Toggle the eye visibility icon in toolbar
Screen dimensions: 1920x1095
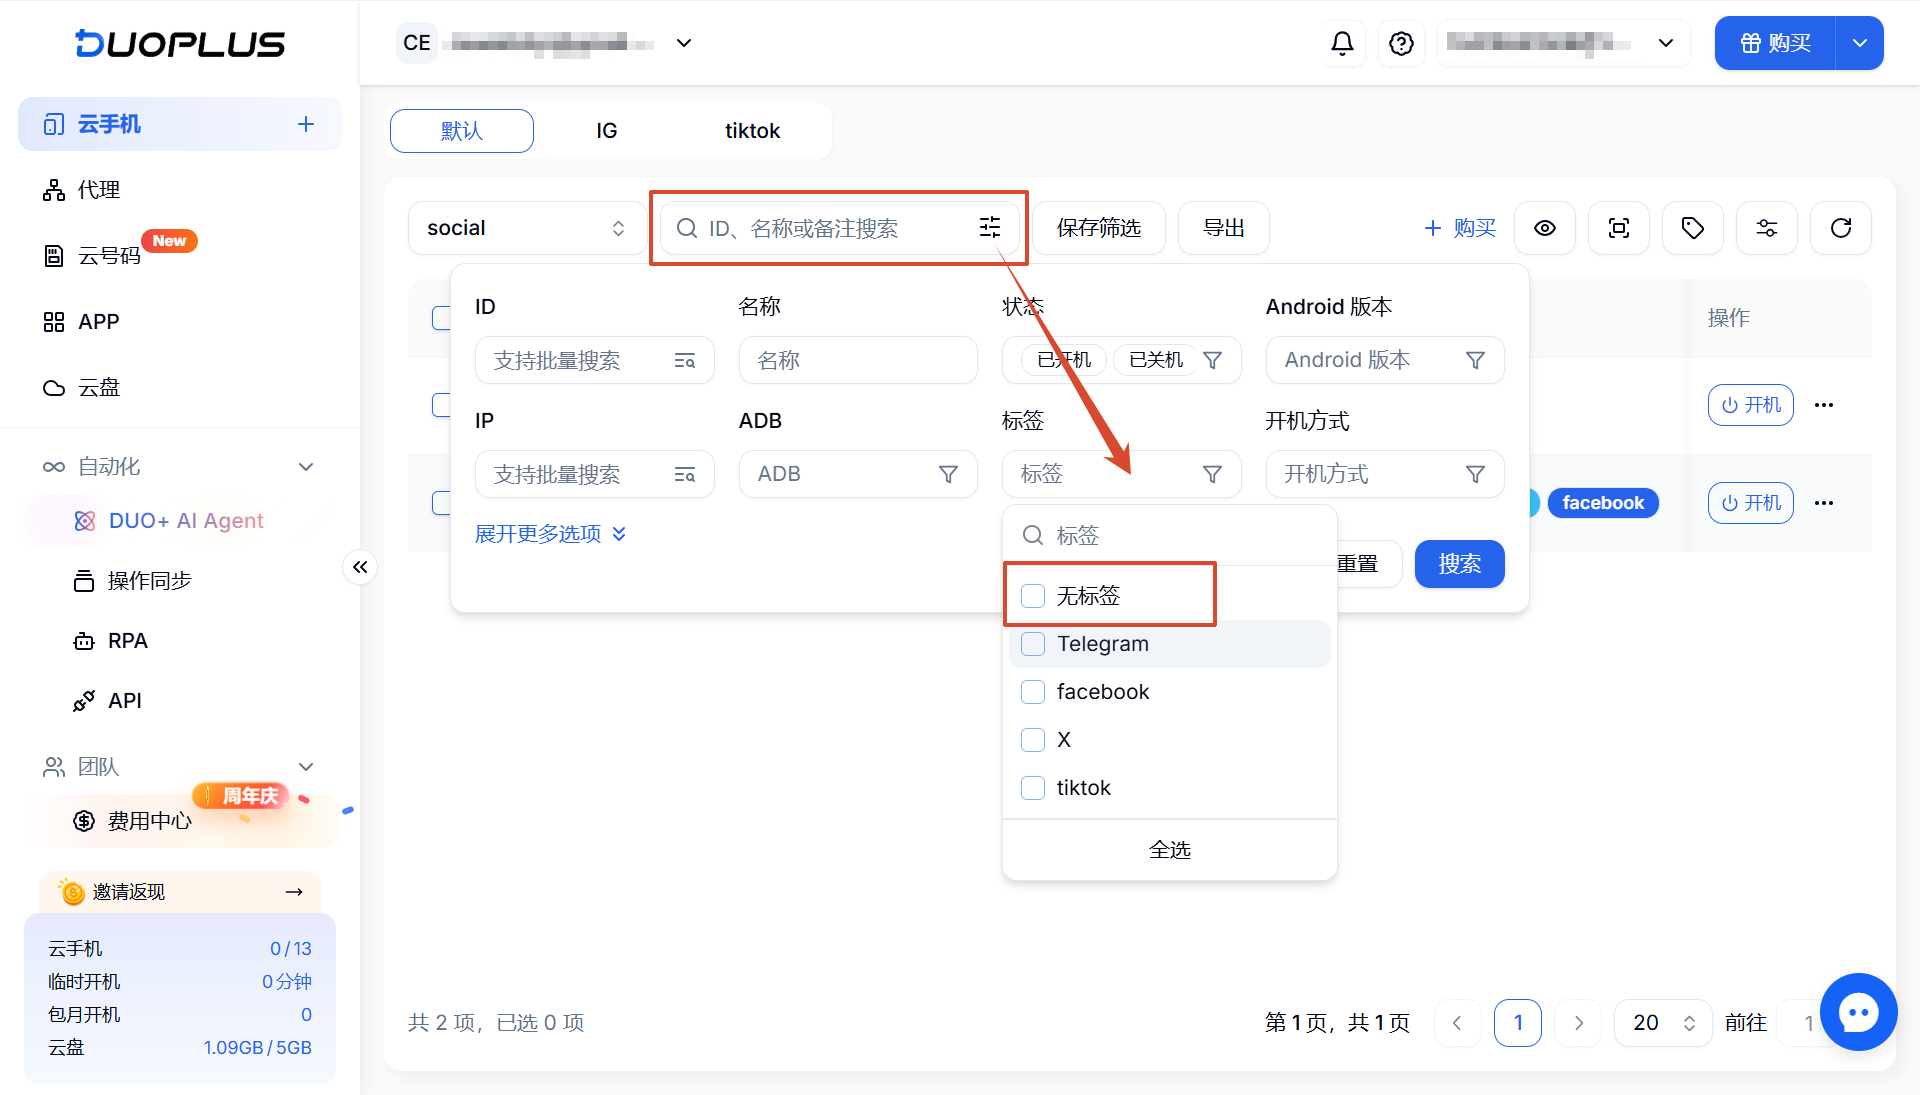1545,228
